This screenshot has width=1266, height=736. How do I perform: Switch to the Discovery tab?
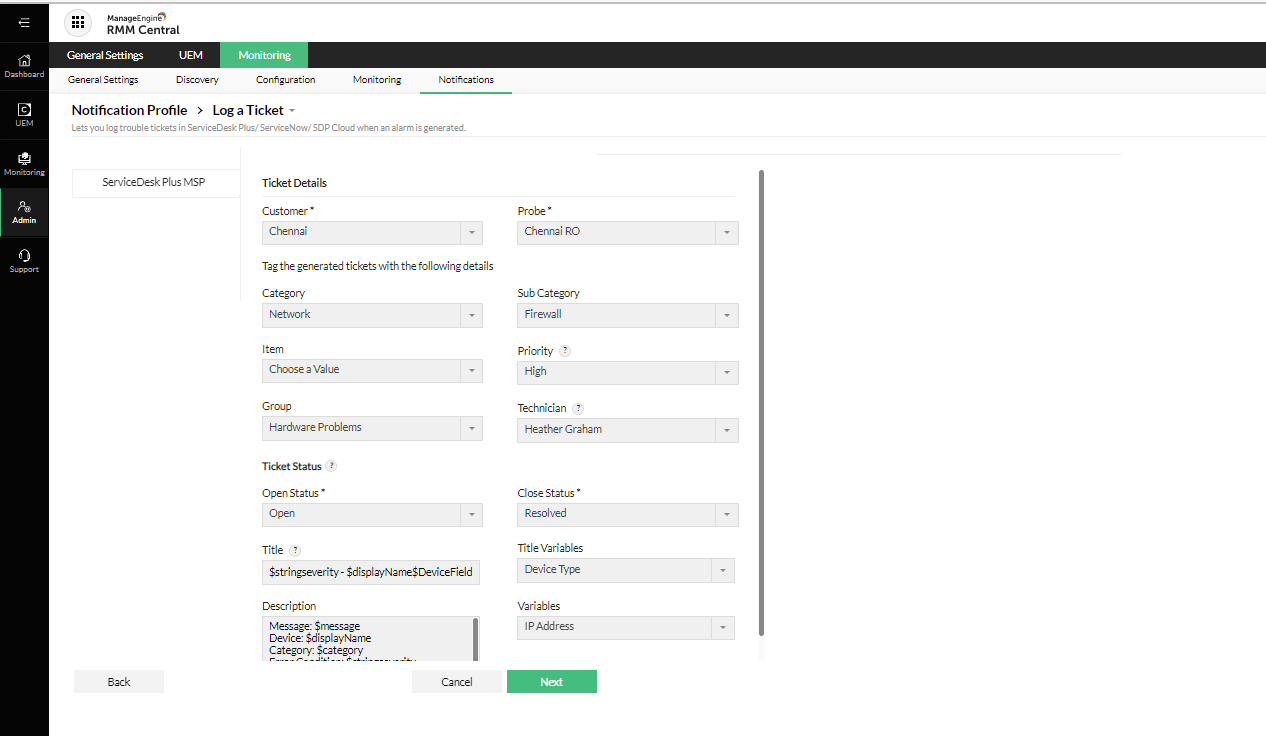[196, 79]
